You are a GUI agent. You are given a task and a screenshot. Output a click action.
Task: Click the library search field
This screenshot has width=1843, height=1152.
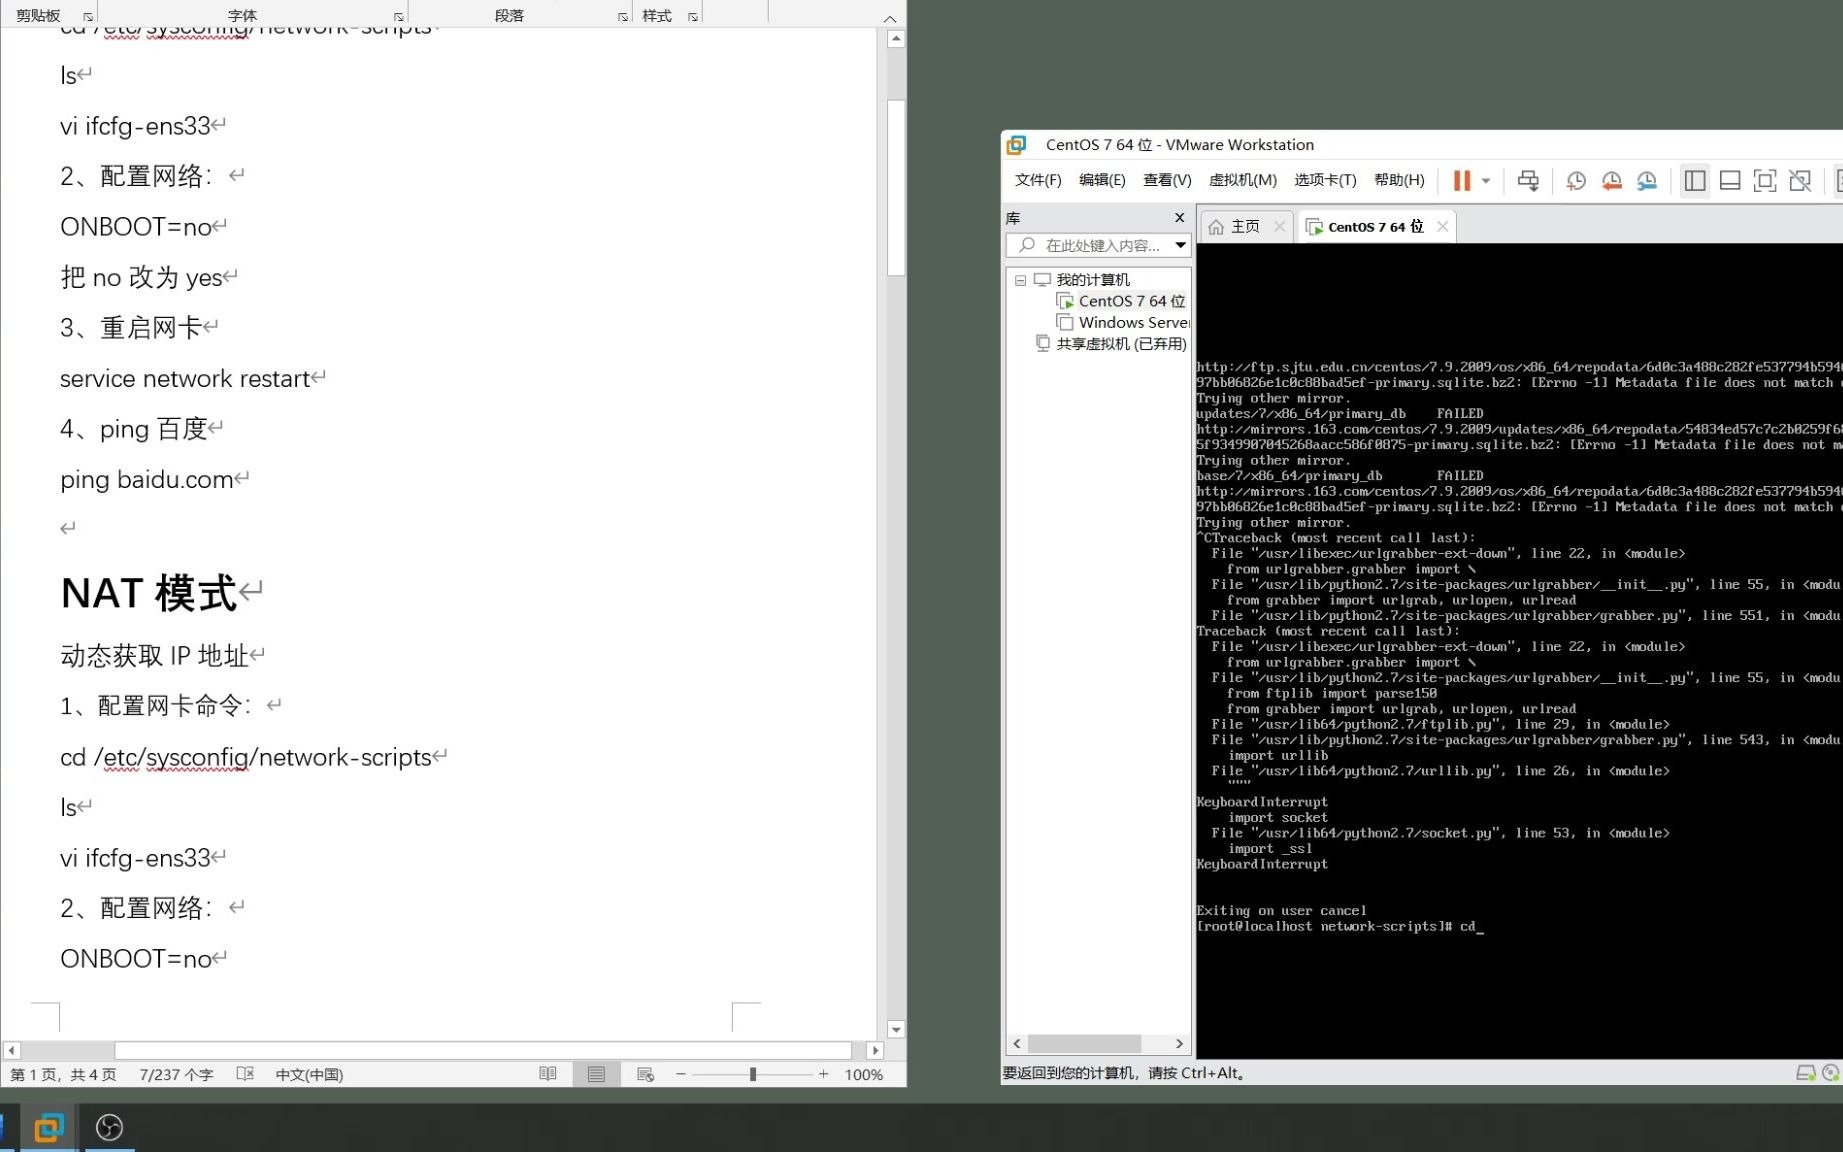coord(1089,245)
